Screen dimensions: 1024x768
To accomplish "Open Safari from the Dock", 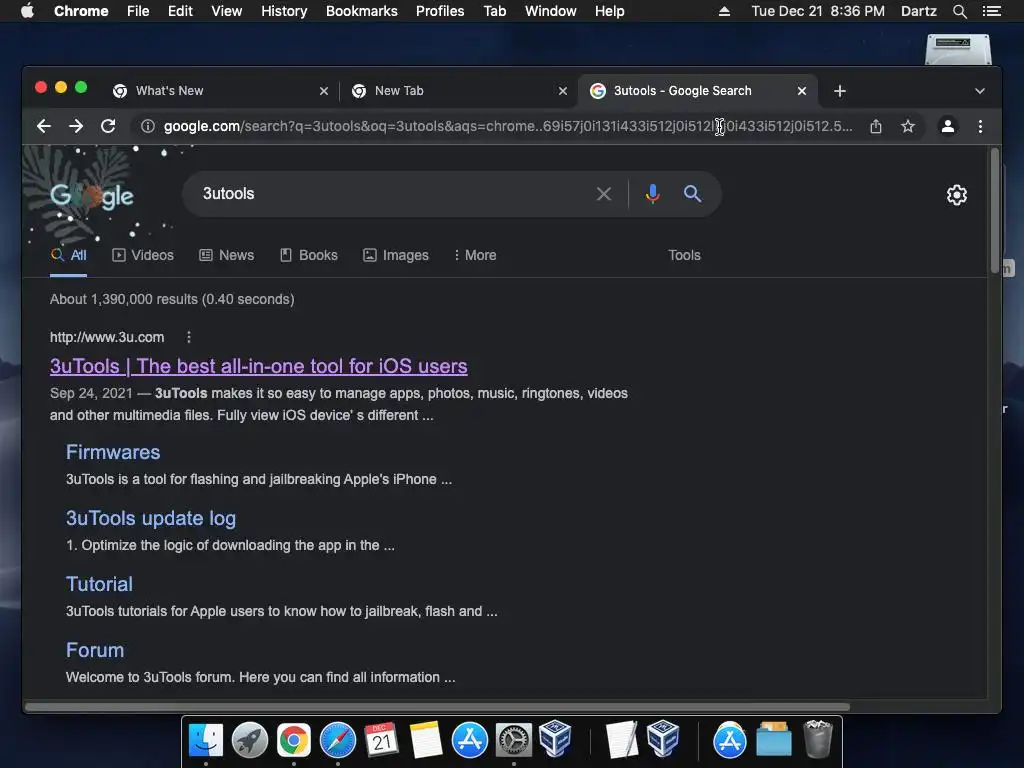I will tap(338, 740).
